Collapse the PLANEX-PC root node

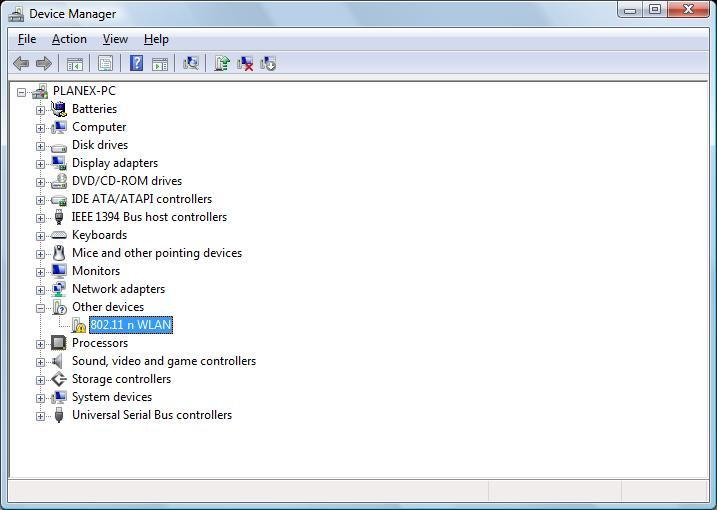click(21, 92)
